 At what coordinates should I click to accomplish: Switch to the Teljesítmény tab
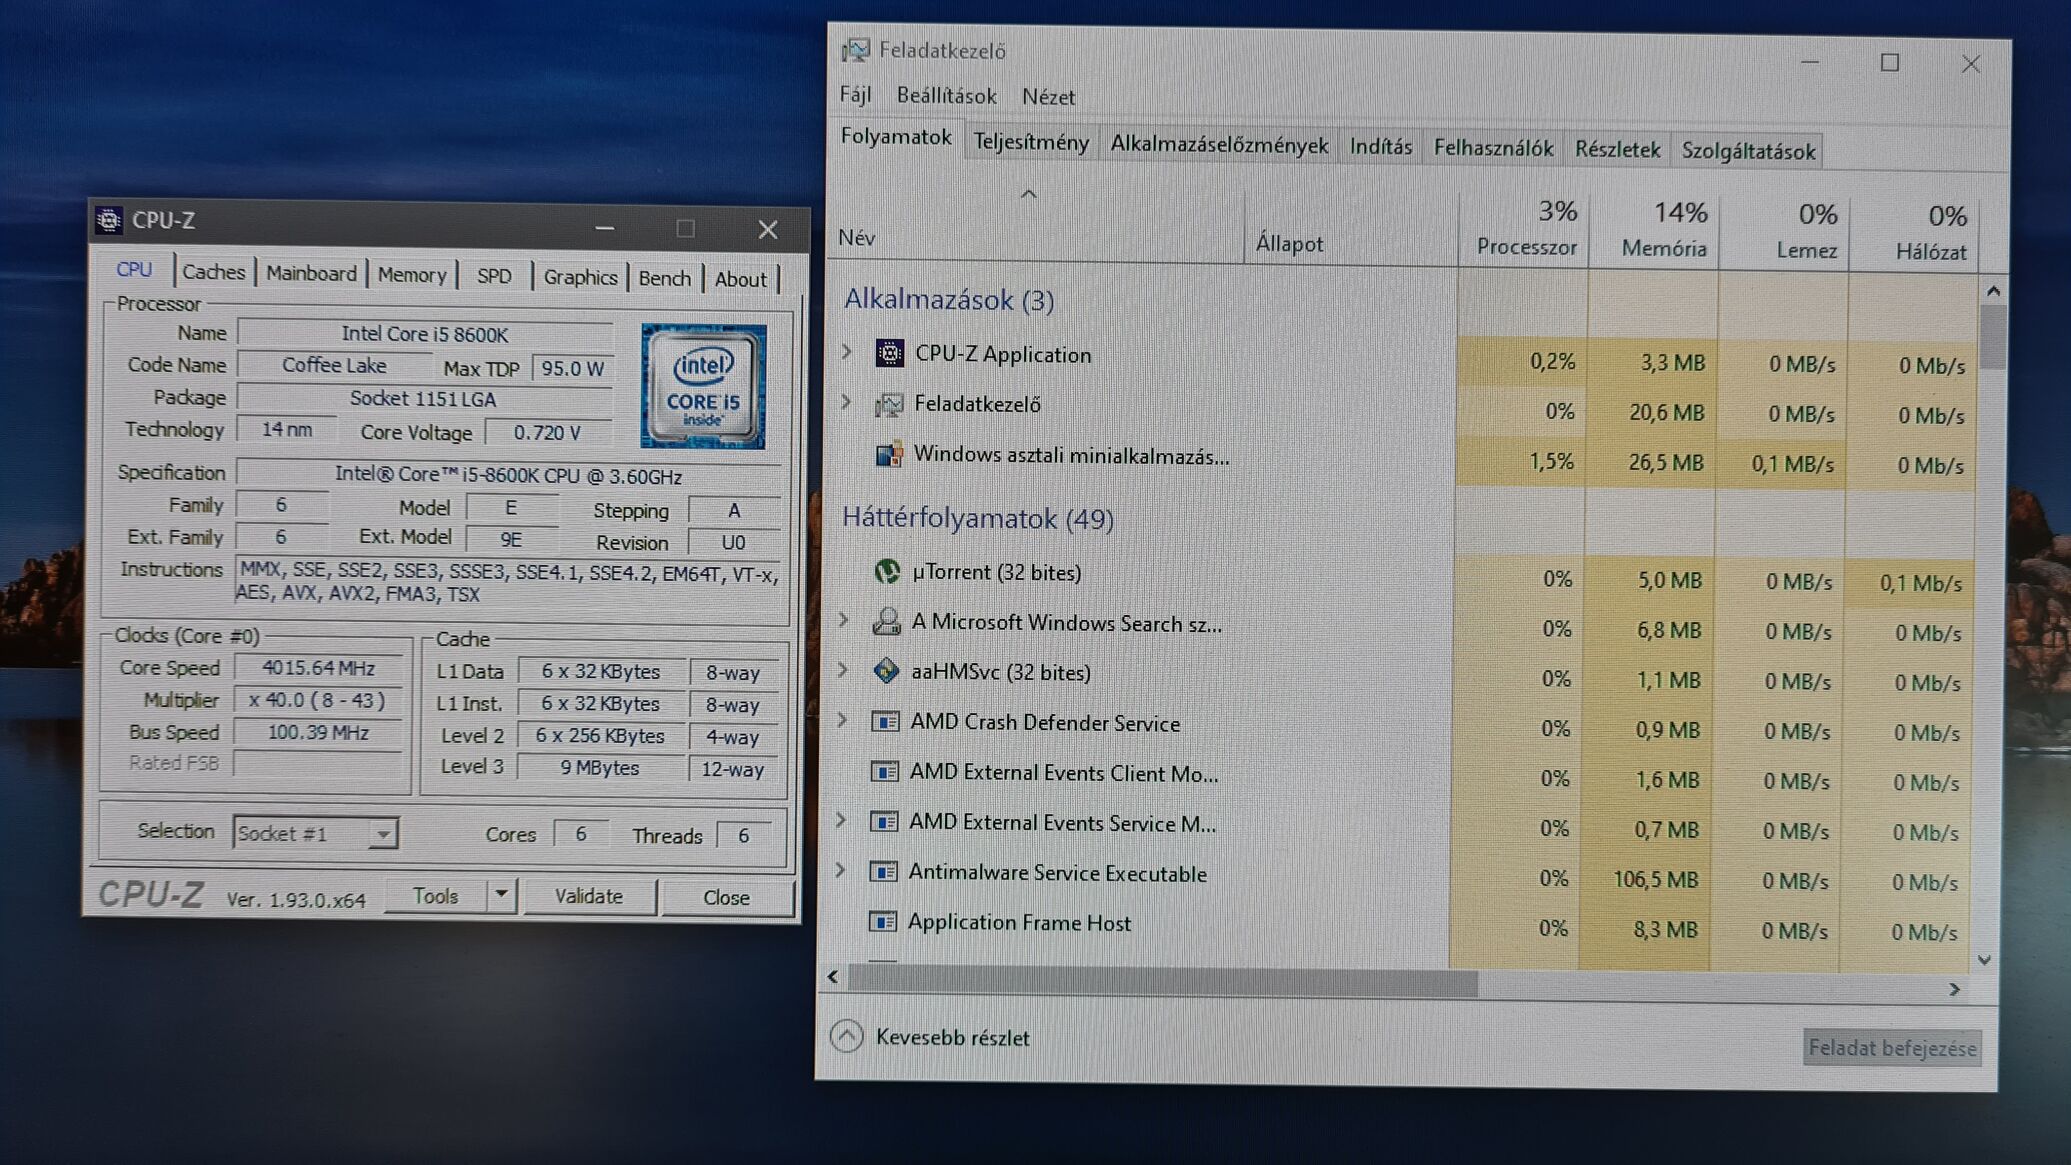(x=1031, y=142)
